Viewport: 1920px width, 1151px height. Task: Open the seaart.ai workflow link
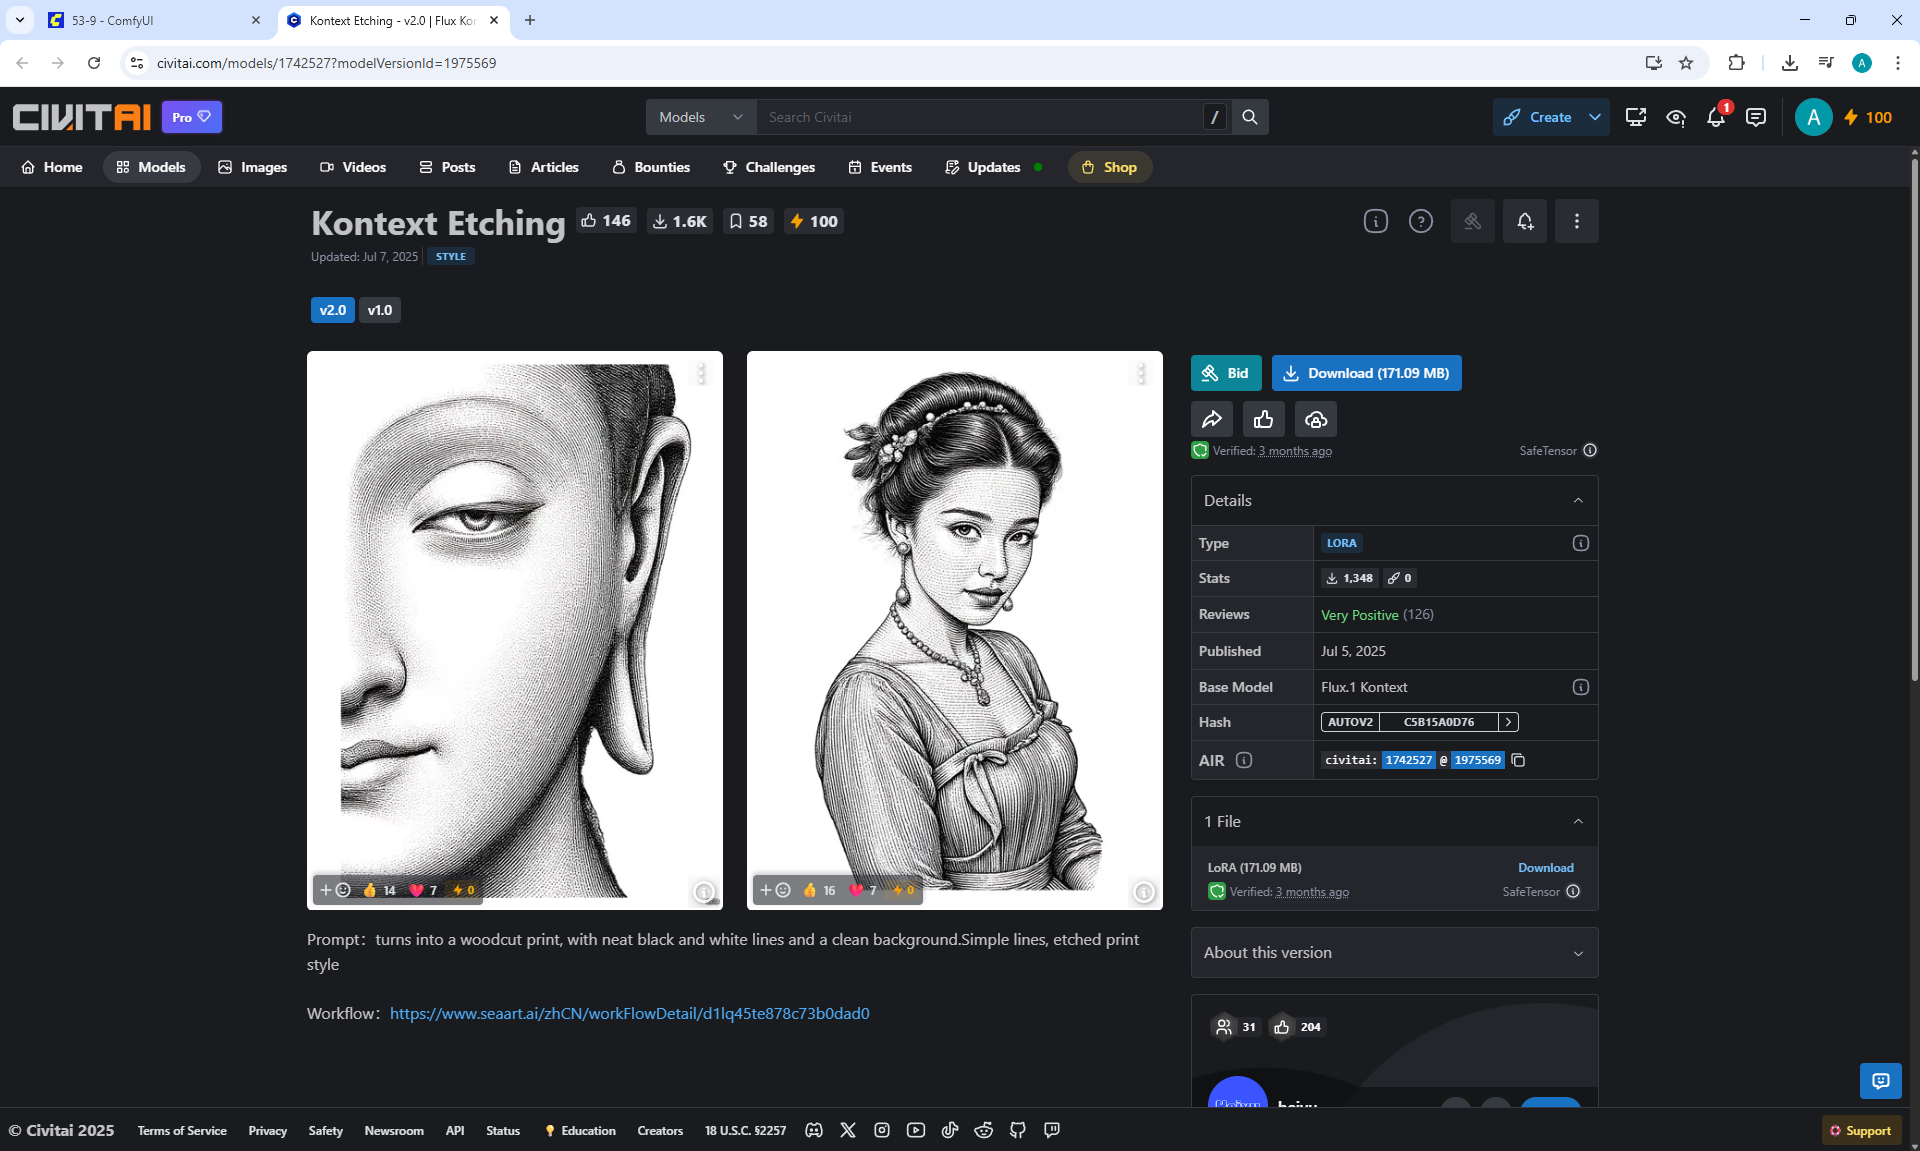point(629,1013)
